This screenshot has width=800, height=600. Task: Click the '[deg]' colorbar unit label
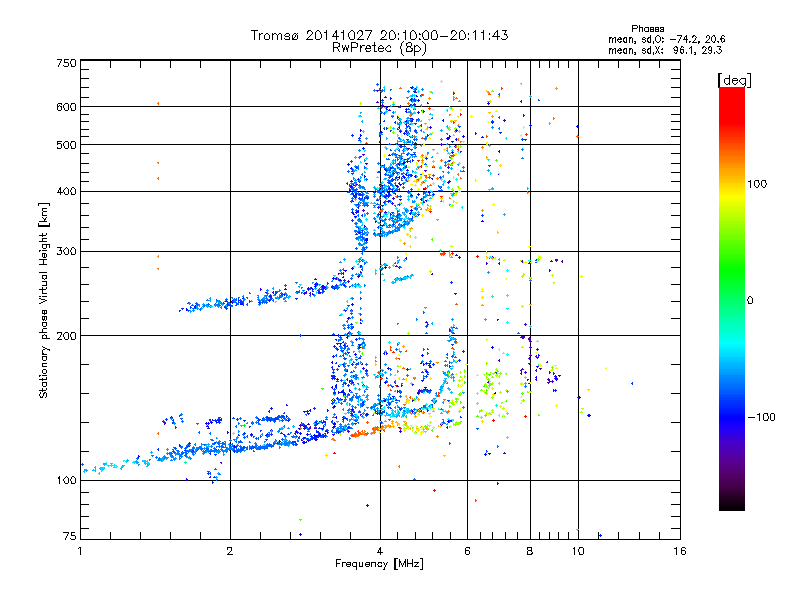734,80
